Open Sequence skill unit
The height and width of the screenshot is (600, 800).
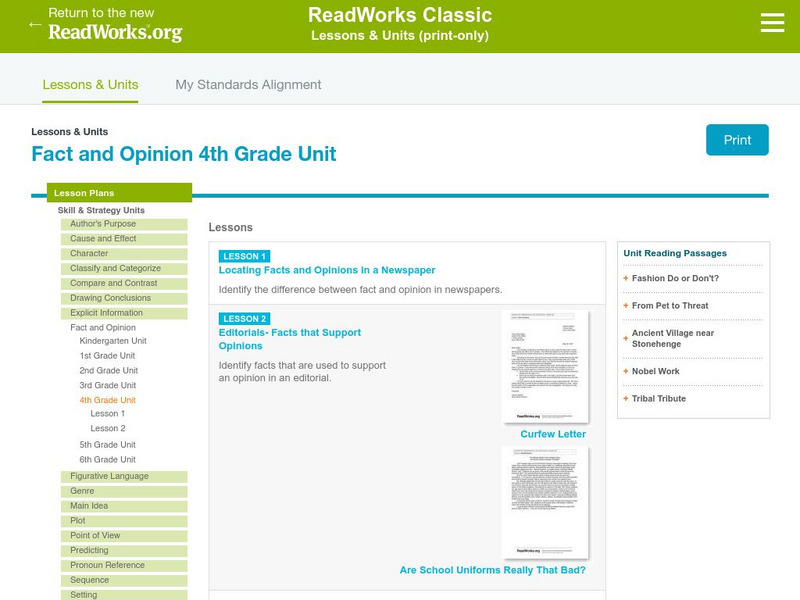(124, 580)
